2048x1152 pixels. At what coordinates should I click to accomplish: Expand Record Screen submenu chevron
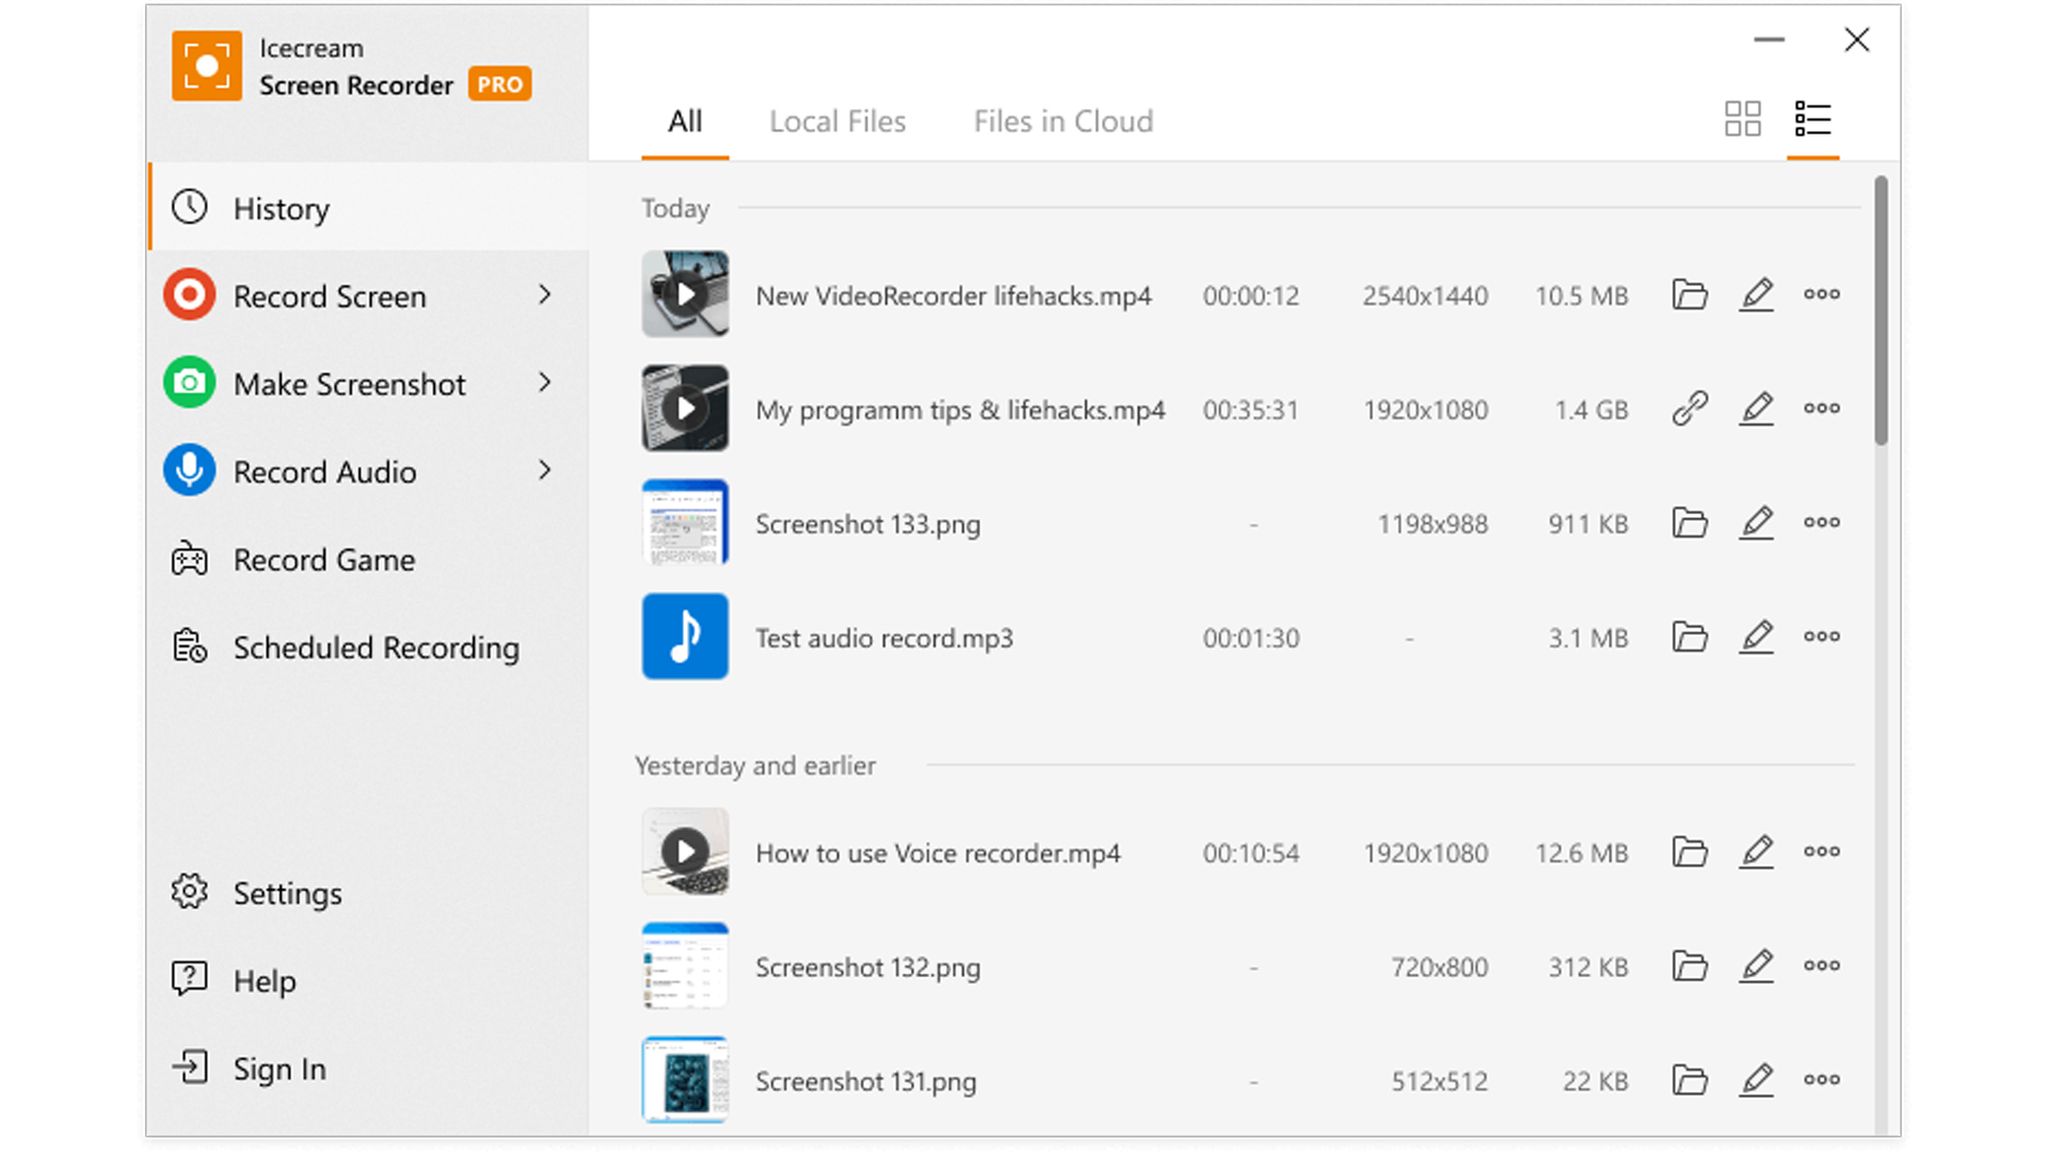[x=545, y=295]
